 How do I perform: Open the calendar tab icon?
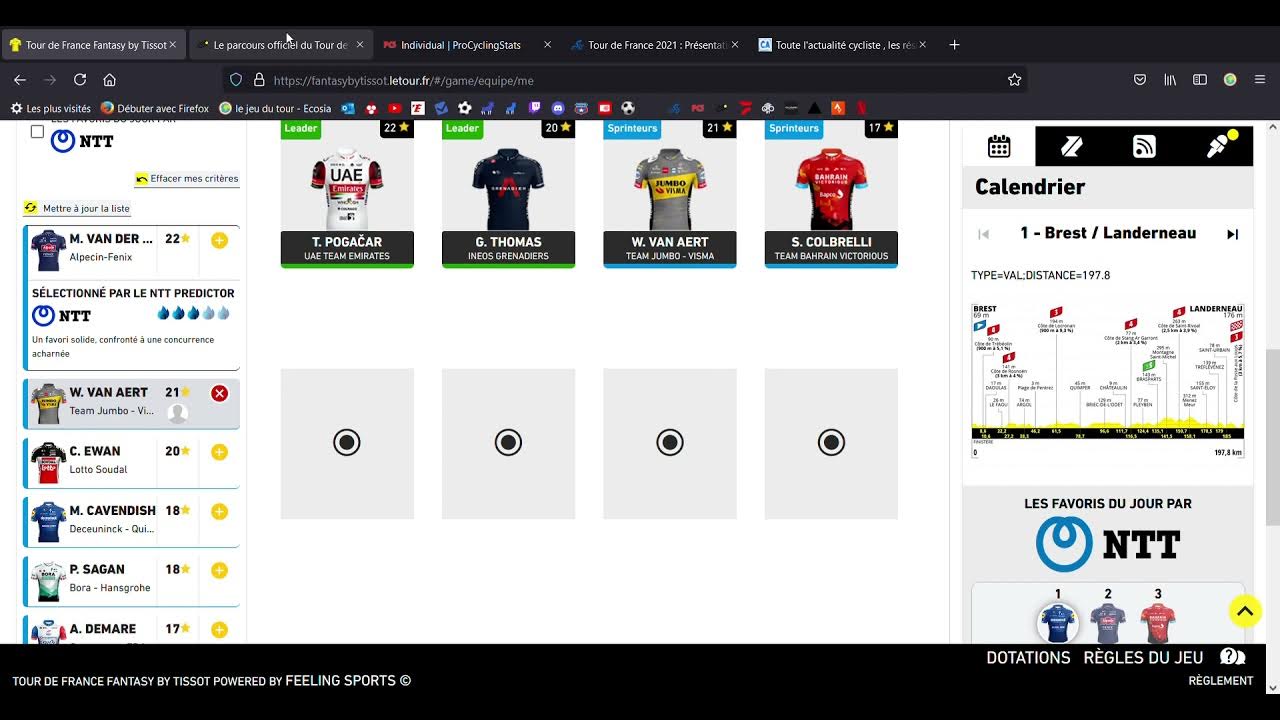pos(999,147)
